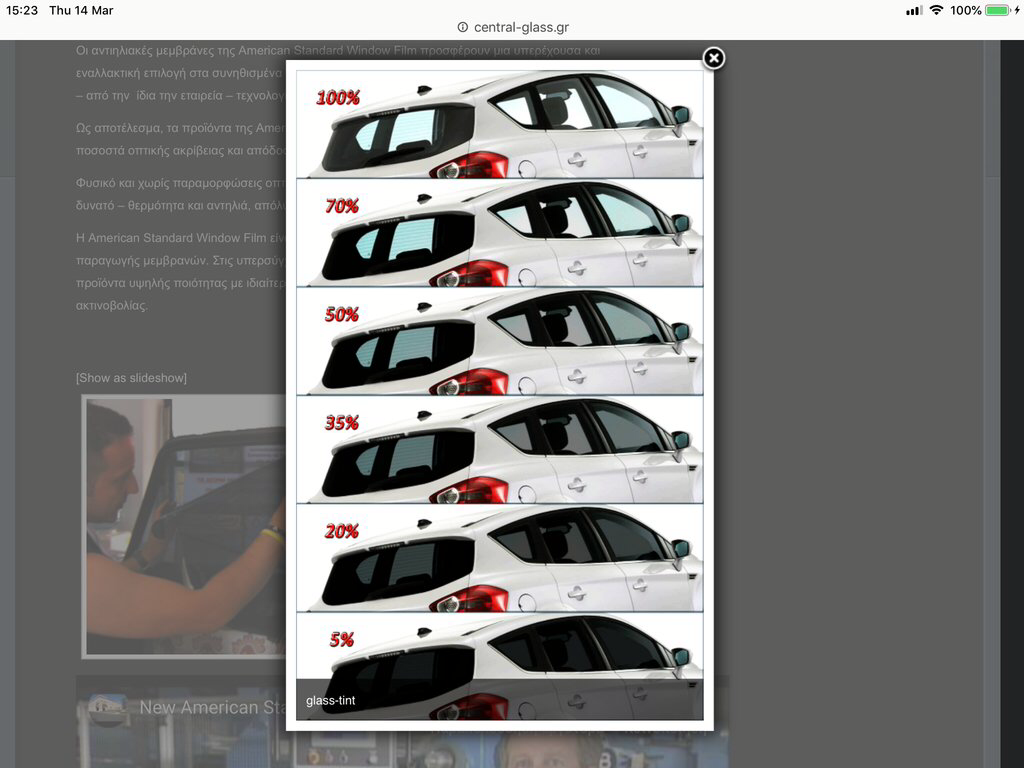This screenshot has width=1024, height=768.
Task: Click the video channel avatar icon
Action: tap(106, 709)
